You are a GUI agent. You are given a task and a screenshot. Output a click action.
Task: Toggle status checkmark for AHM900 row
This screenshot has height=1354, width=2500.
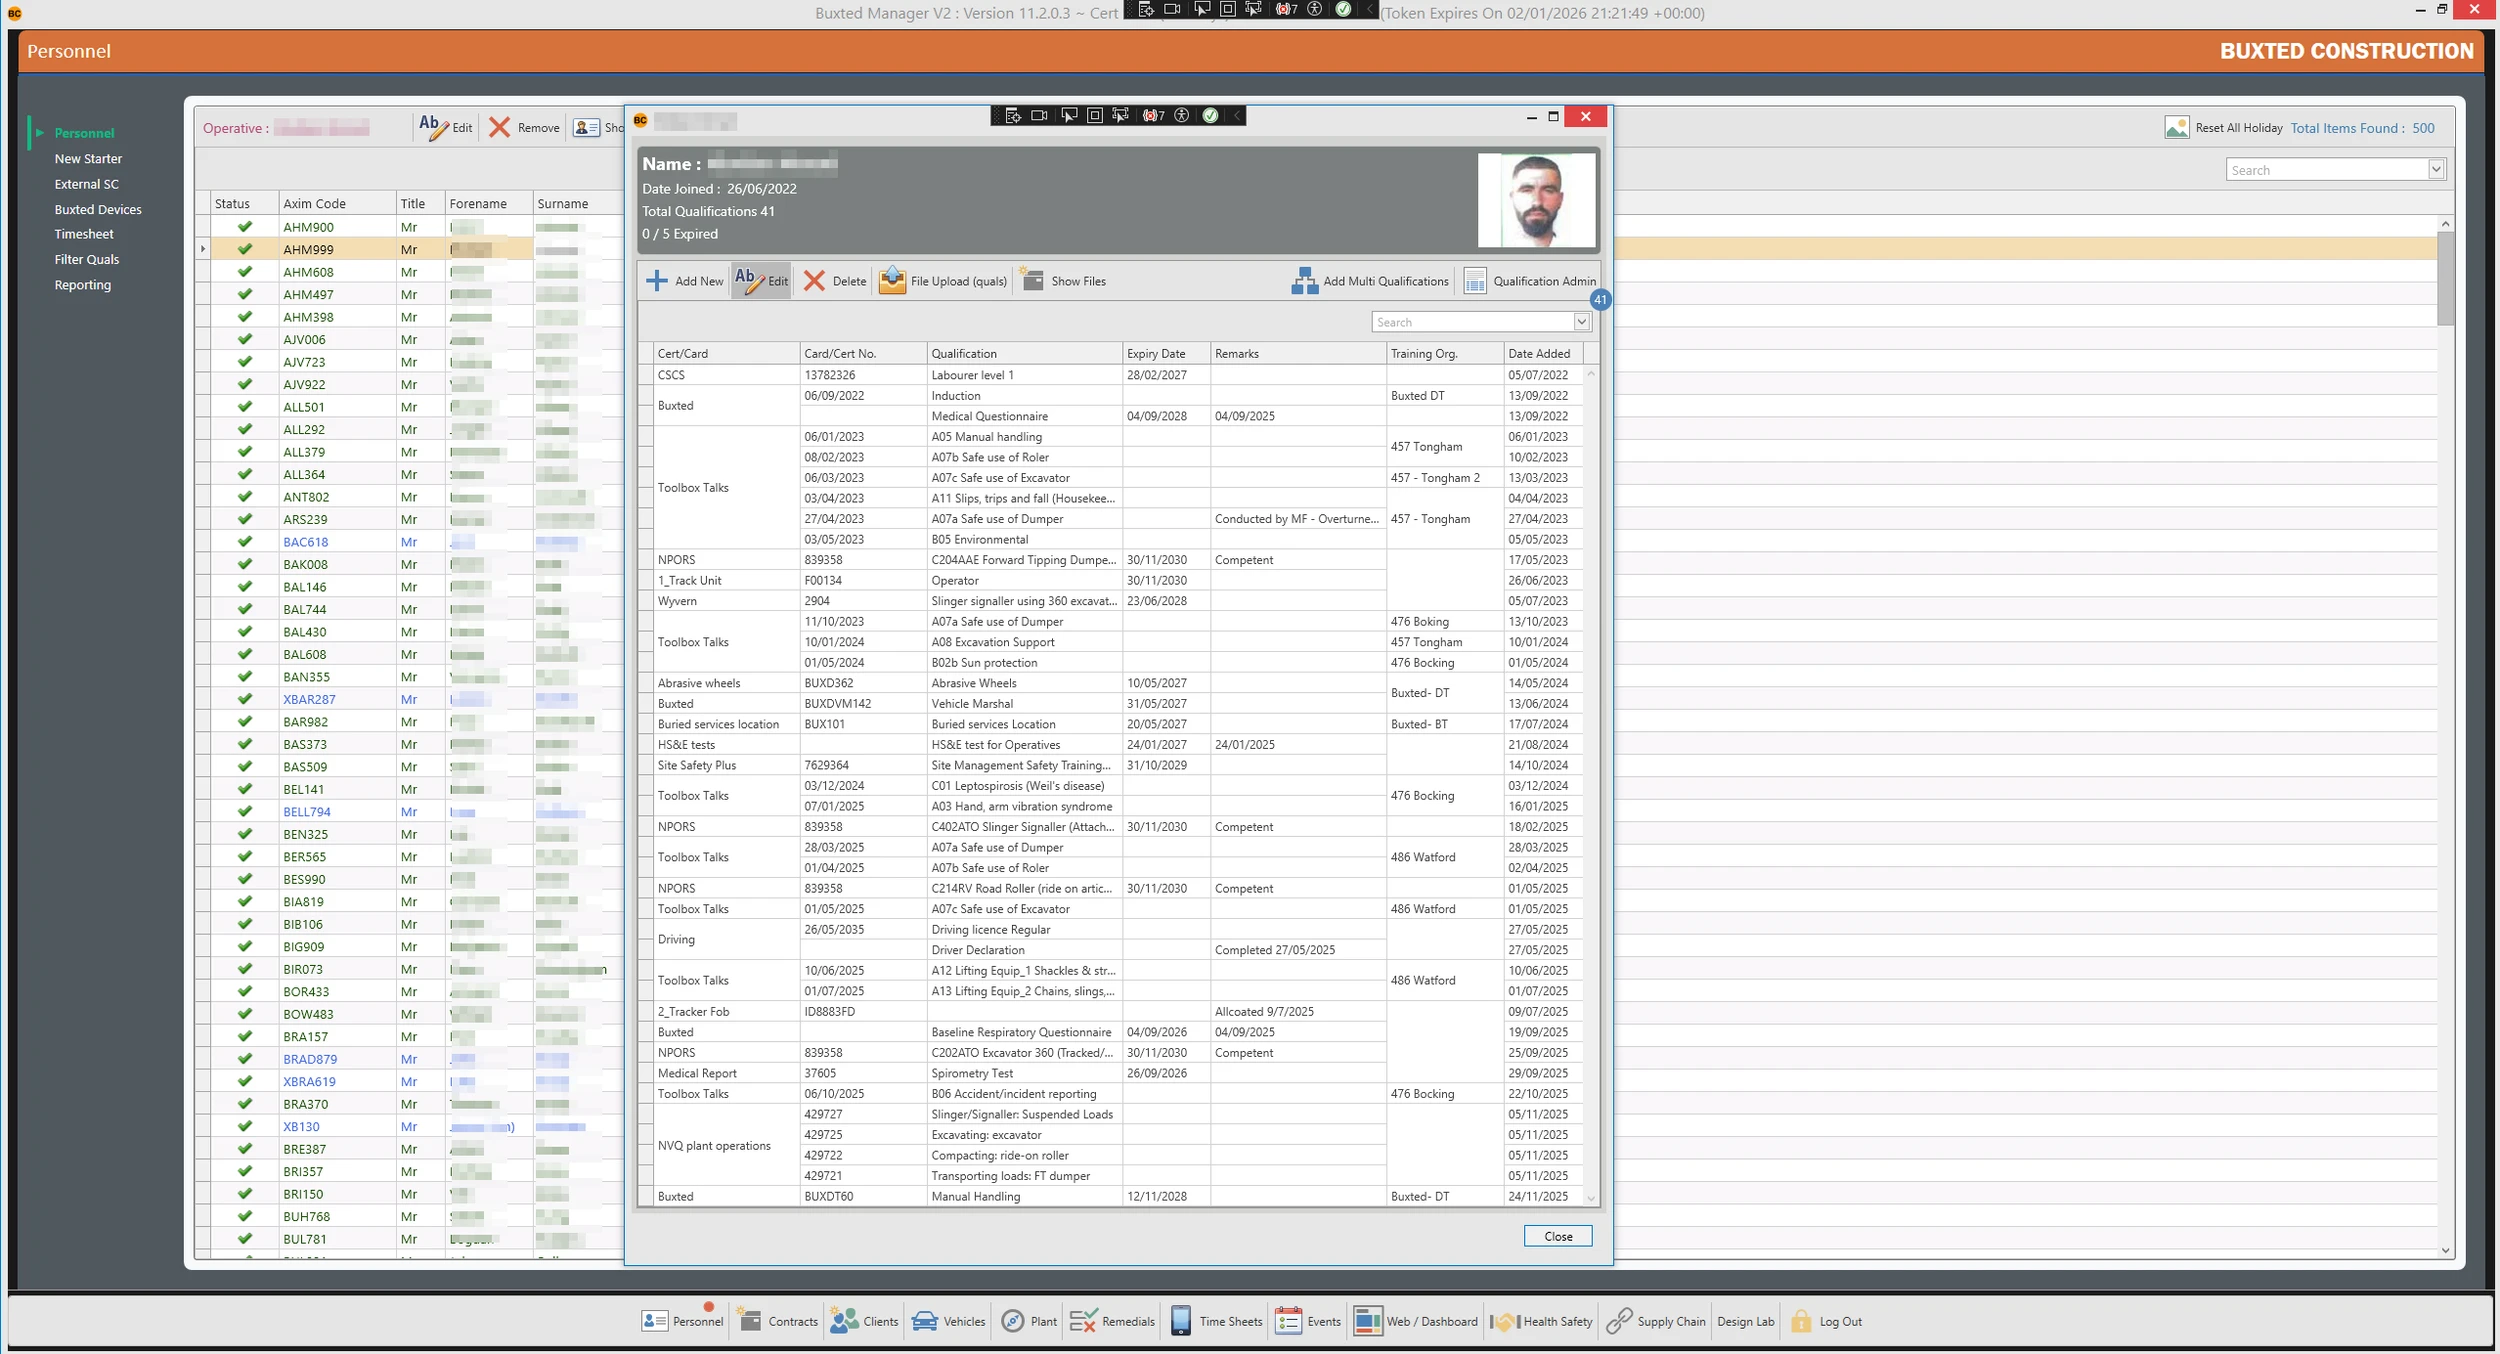pos(245,227)
